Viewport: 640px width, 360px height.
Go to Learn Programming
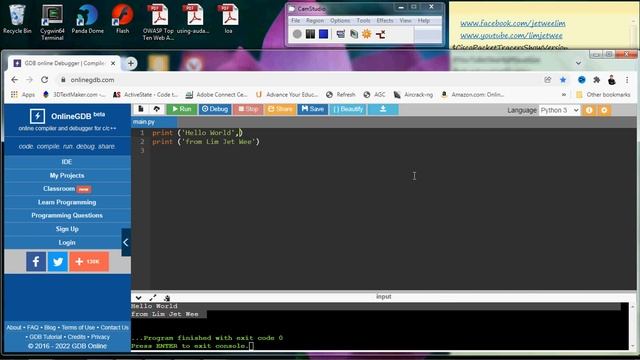coord(67,202)
